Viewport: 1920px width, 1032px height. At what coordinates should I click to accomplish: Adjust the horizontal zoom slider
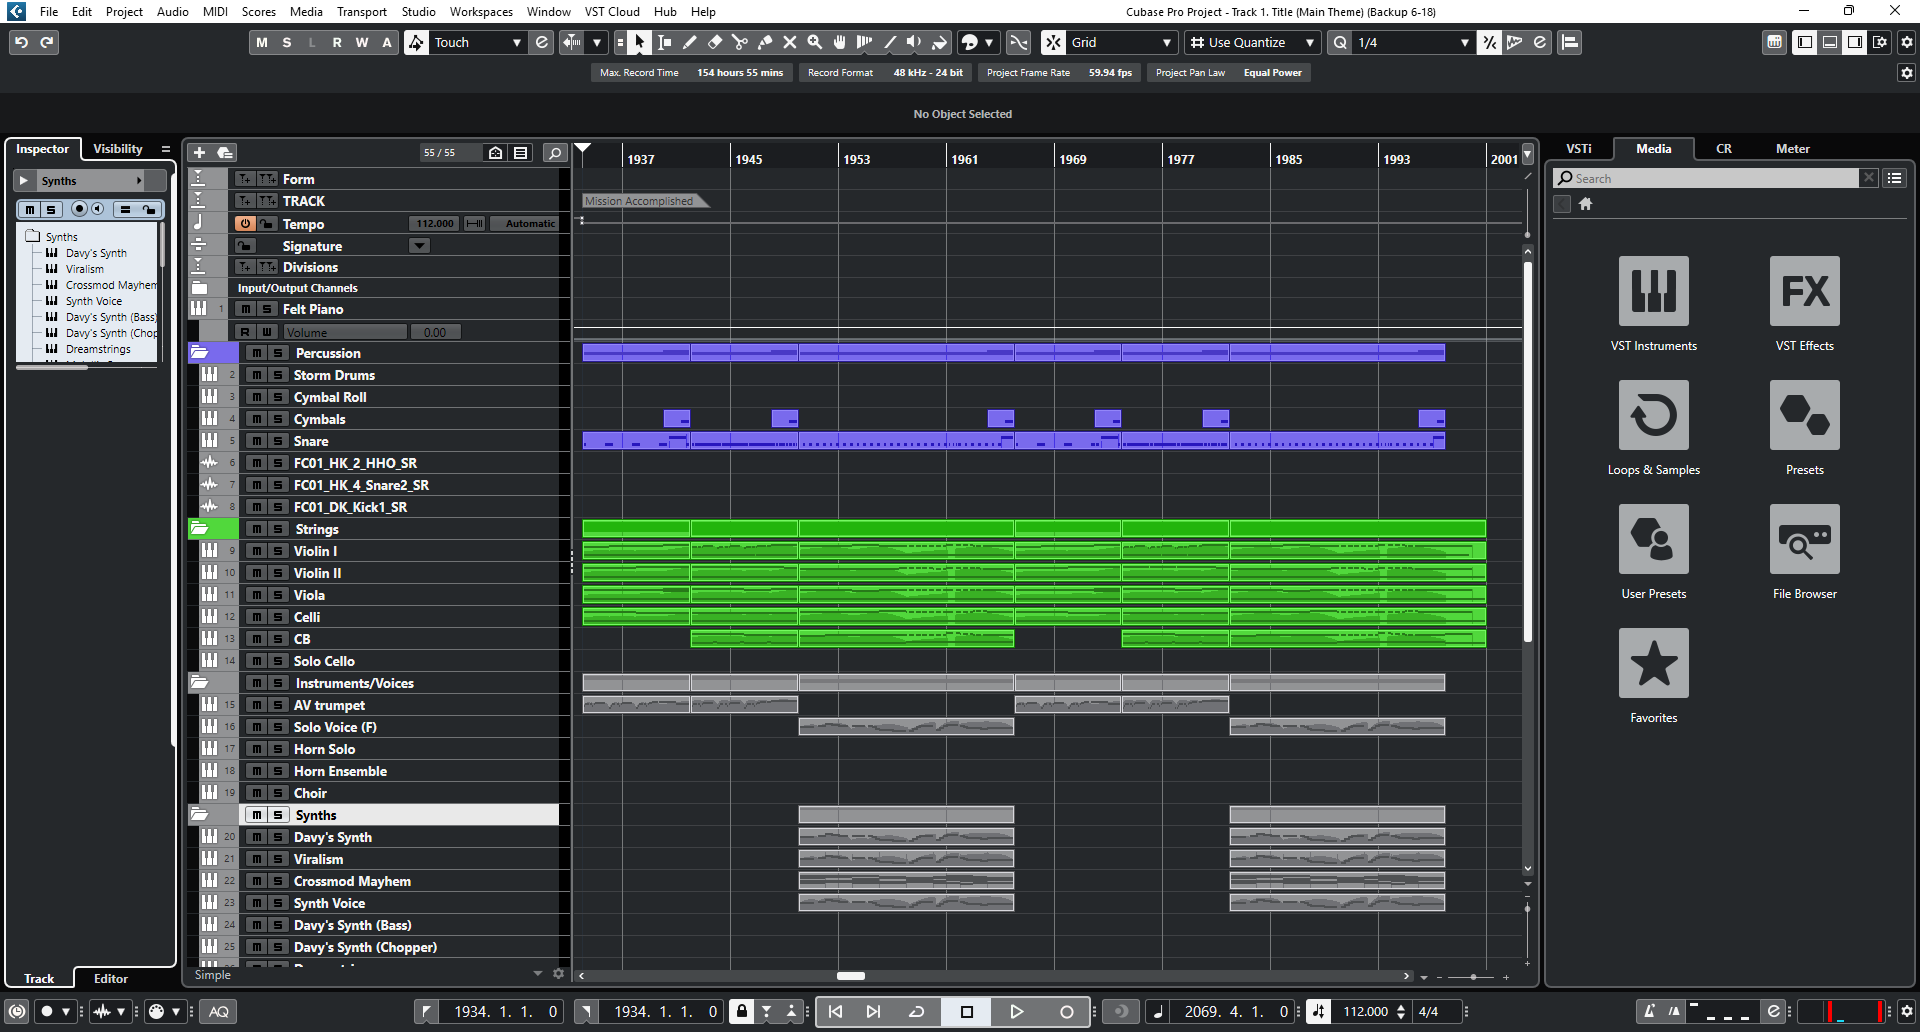click(1472, 977)
